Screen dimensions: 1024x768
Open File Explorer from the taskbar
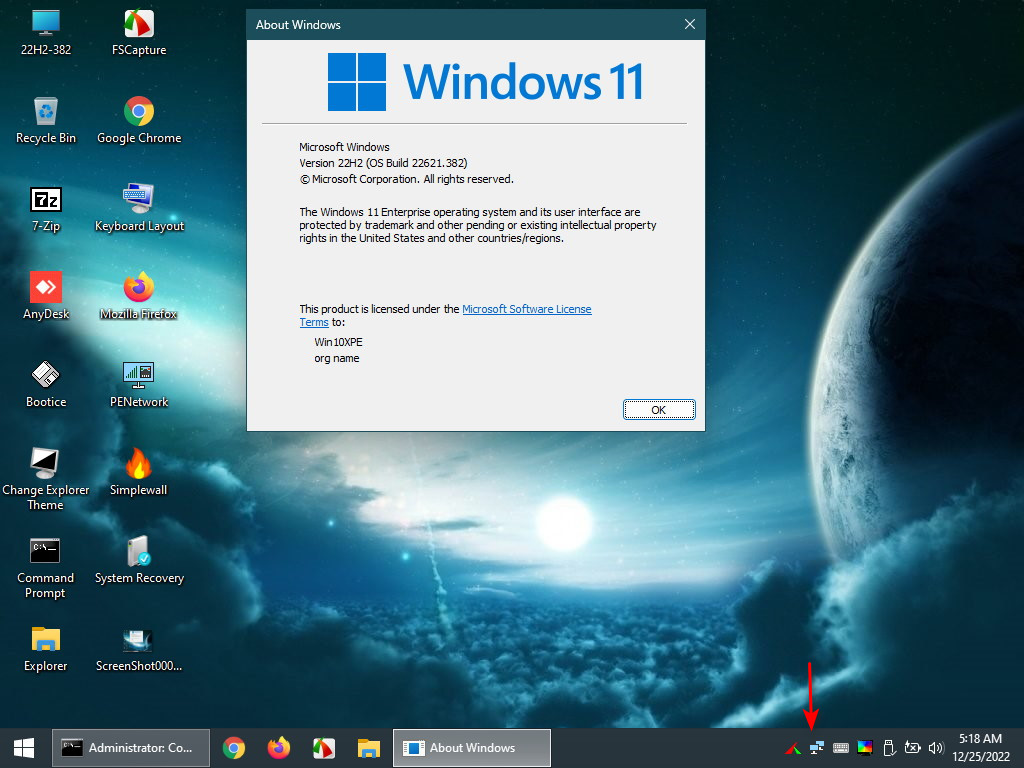pos(369,748)
